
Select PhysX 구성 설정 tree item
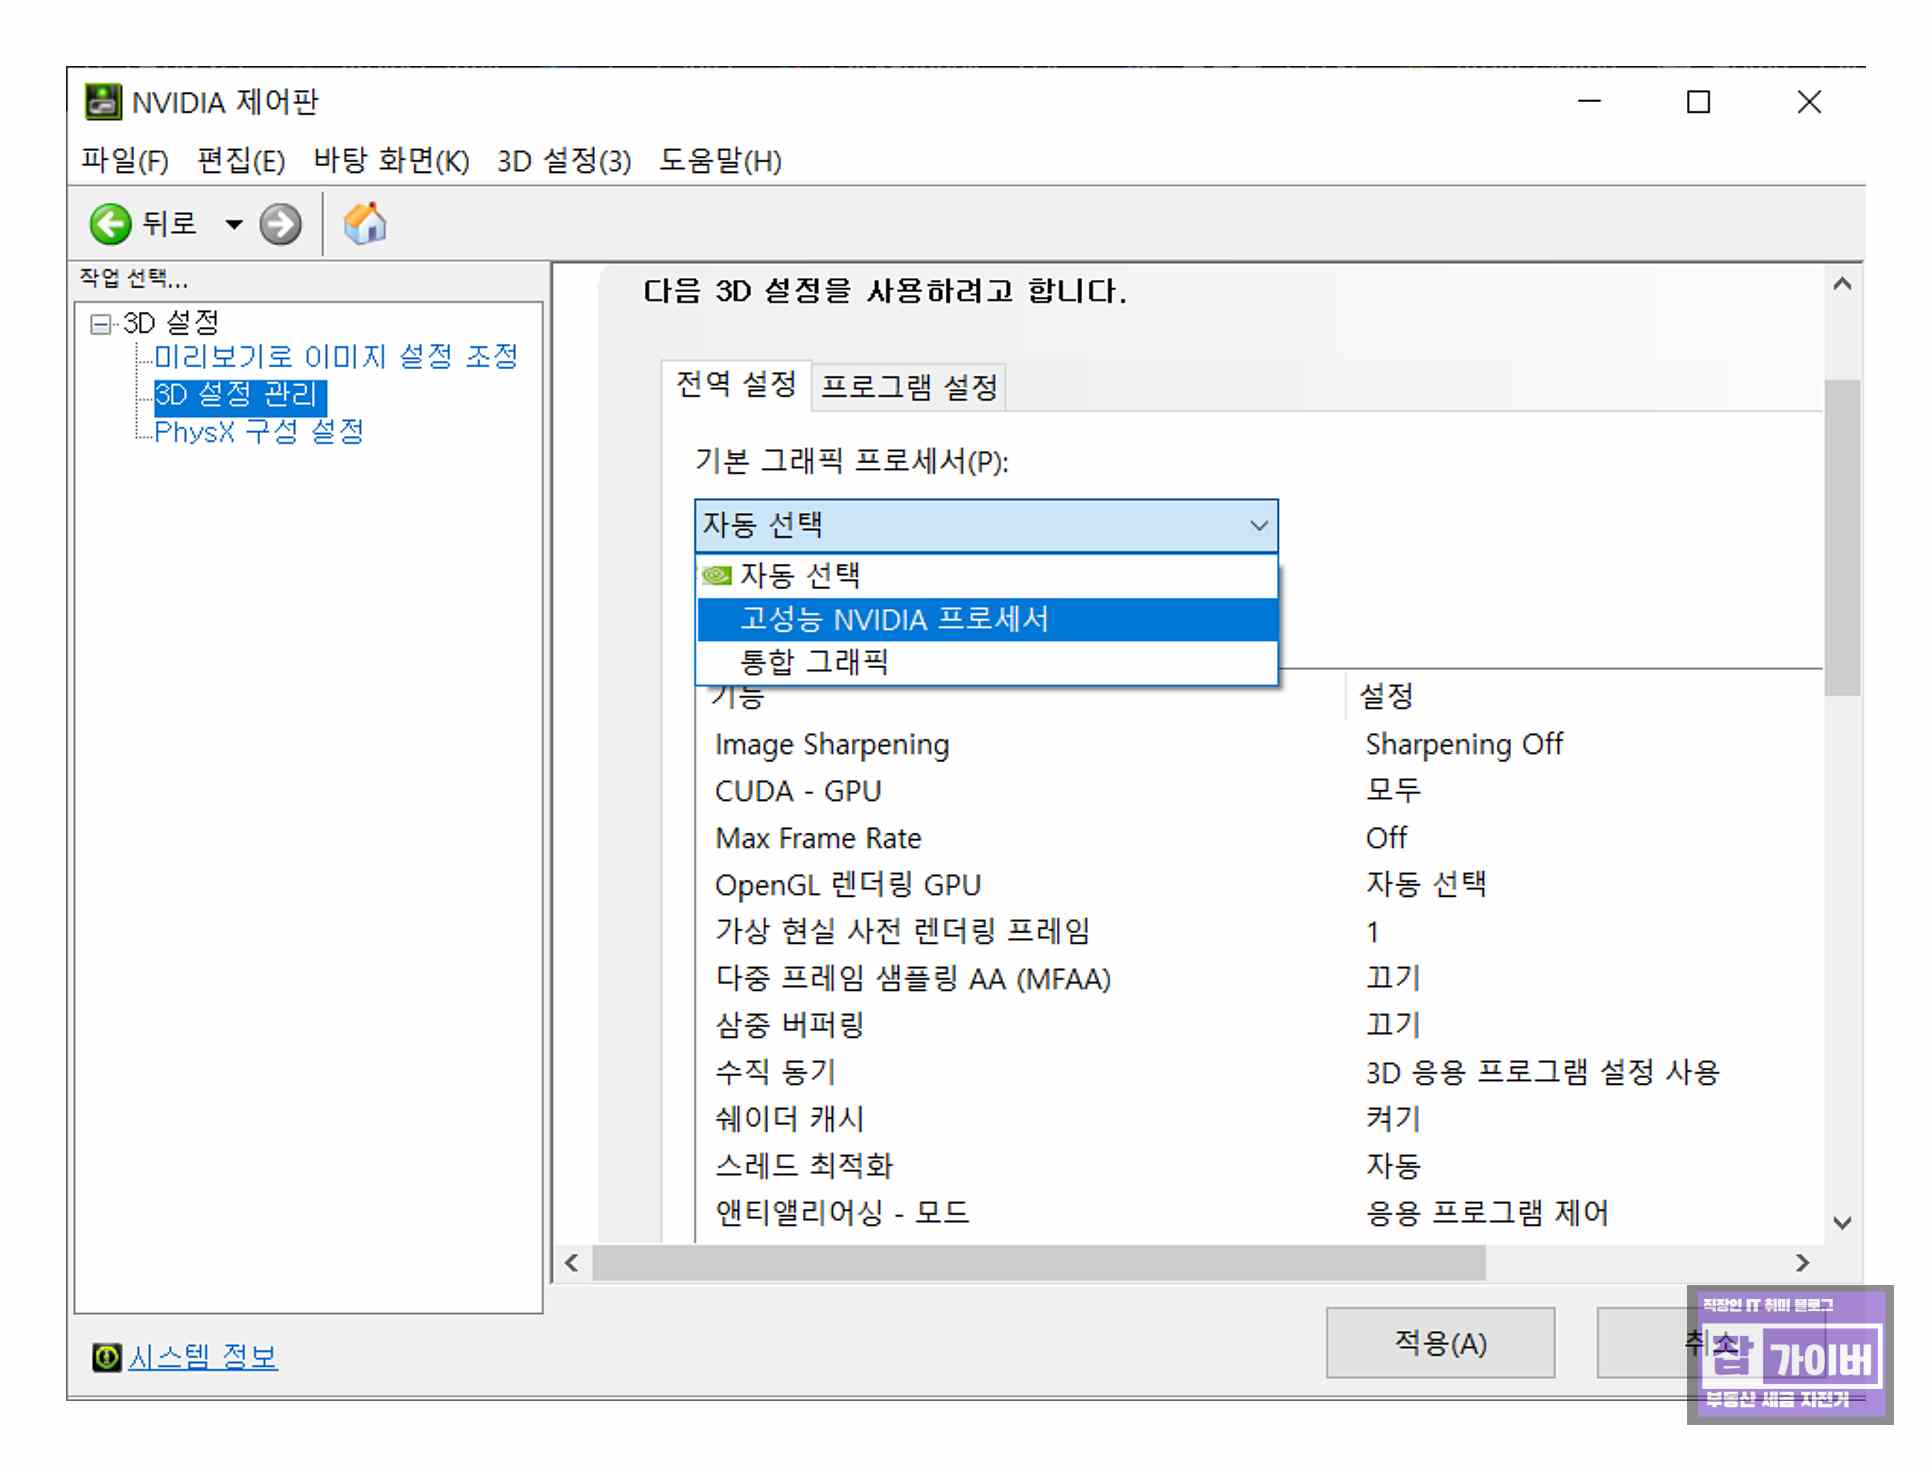(x=259, y=432)
